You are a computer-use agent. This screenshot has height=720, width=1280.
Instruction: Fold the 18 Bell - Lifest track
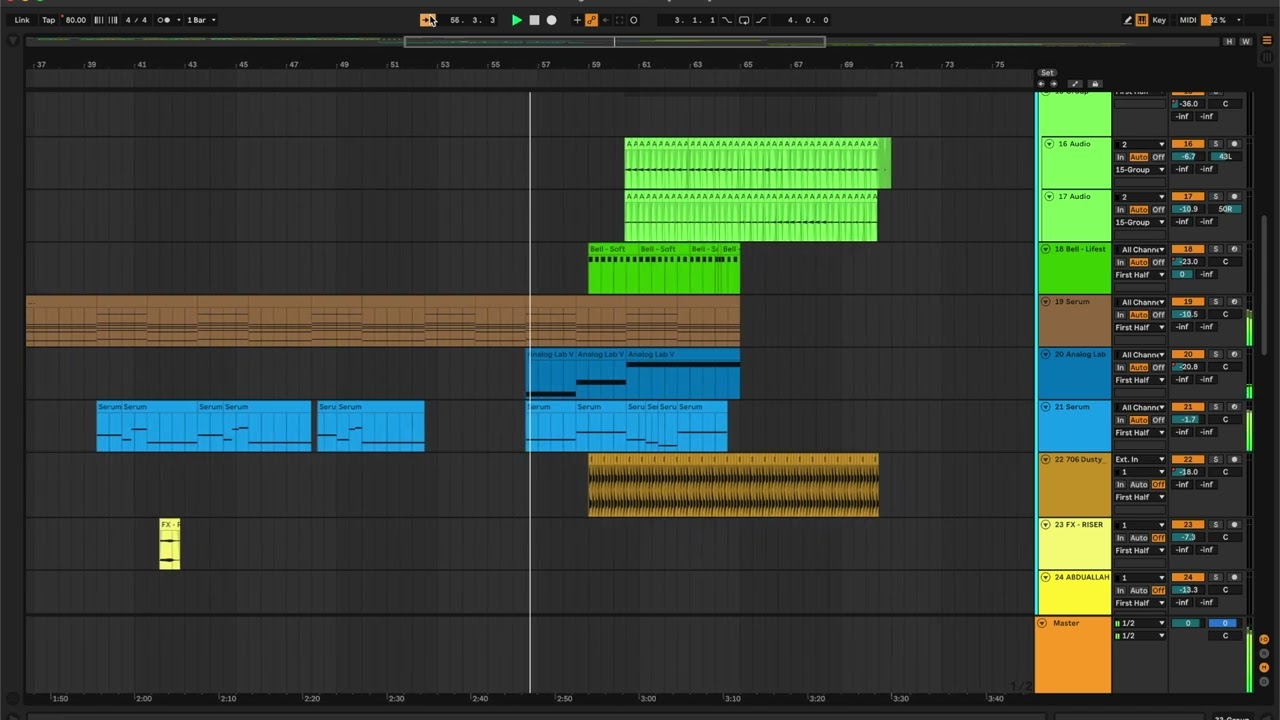click(x=1046, y=249)
